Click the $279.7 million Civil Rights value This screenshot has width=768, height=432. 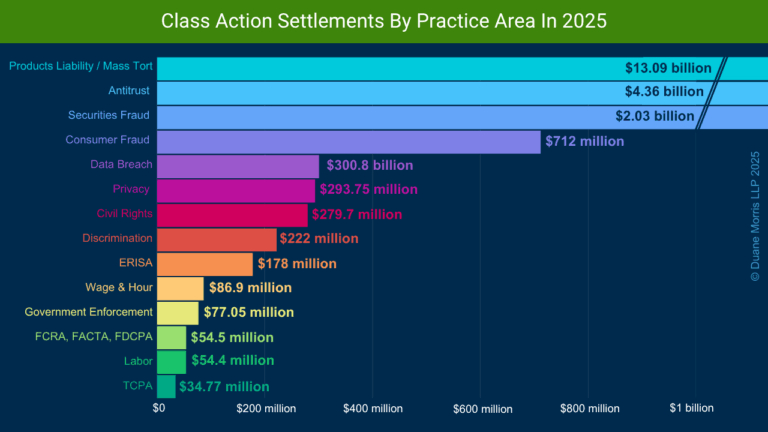(x=356, y=214)
